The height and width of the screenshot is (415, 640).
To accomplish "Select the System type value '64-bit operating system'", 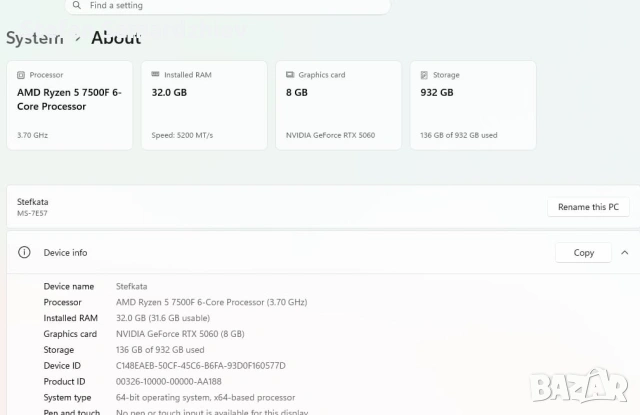I will coord(205,397).
